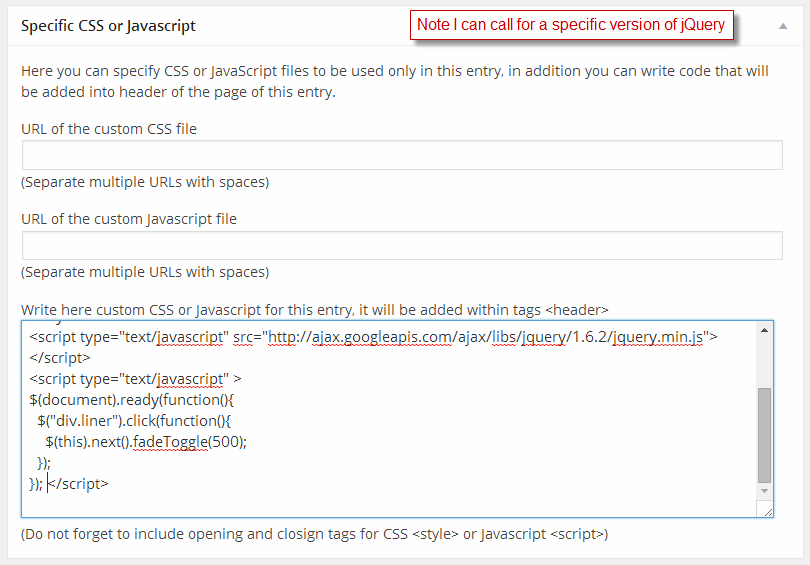Place cursor on the googleapis jQuery URL
Image resolution: width=810 pixels, height=565 pixels.
[x=486, y=337]
